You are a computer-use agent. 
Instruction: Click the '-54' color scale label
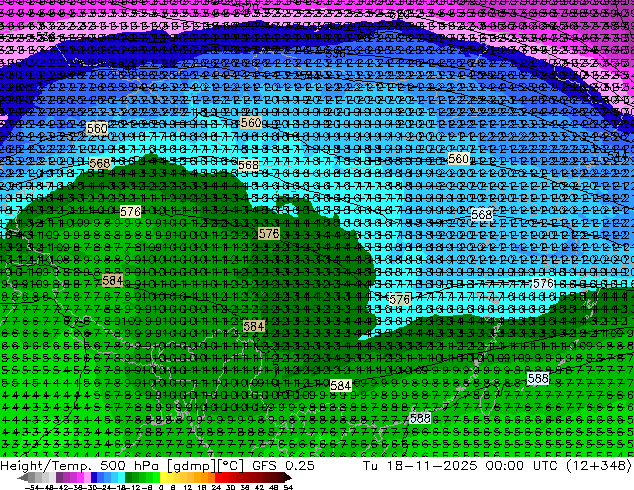[32, 488]
